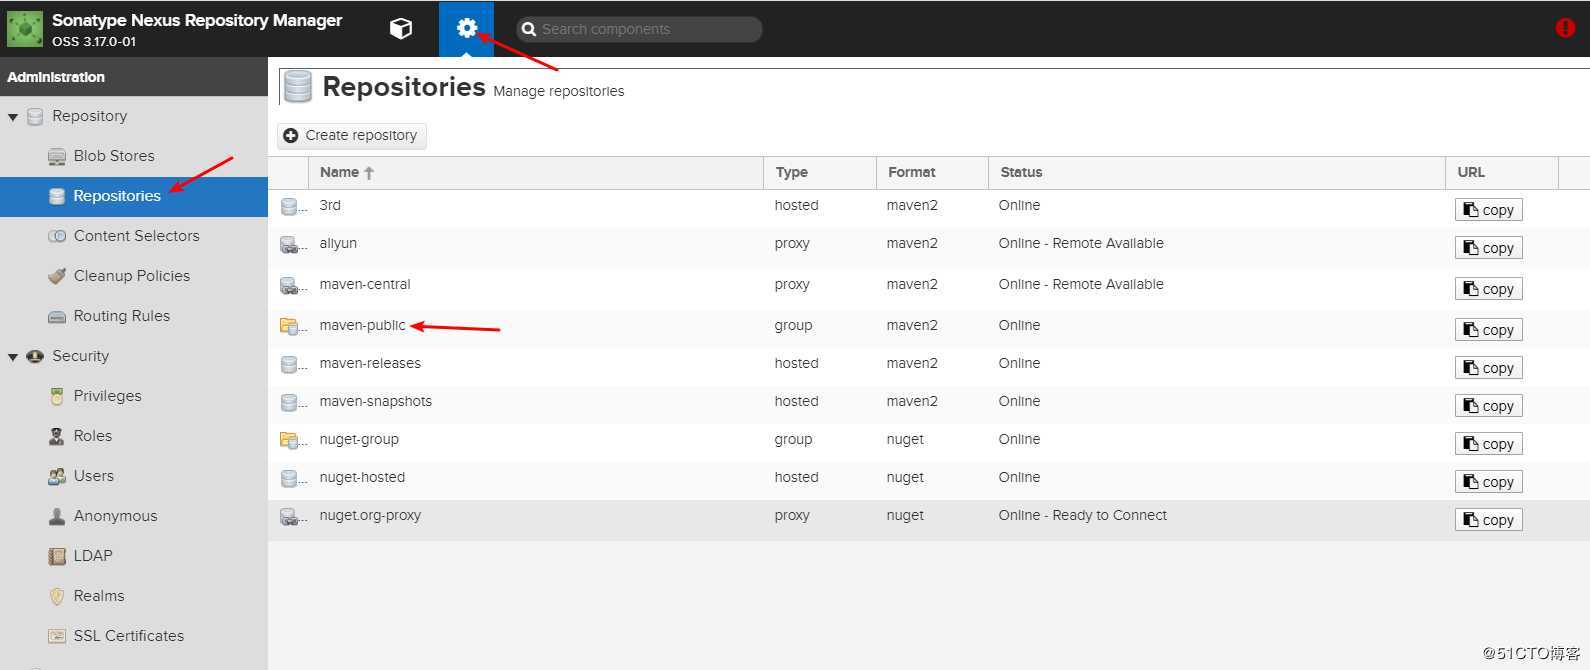Click the Sonatype Nexus logo icon

click(24, 29)
